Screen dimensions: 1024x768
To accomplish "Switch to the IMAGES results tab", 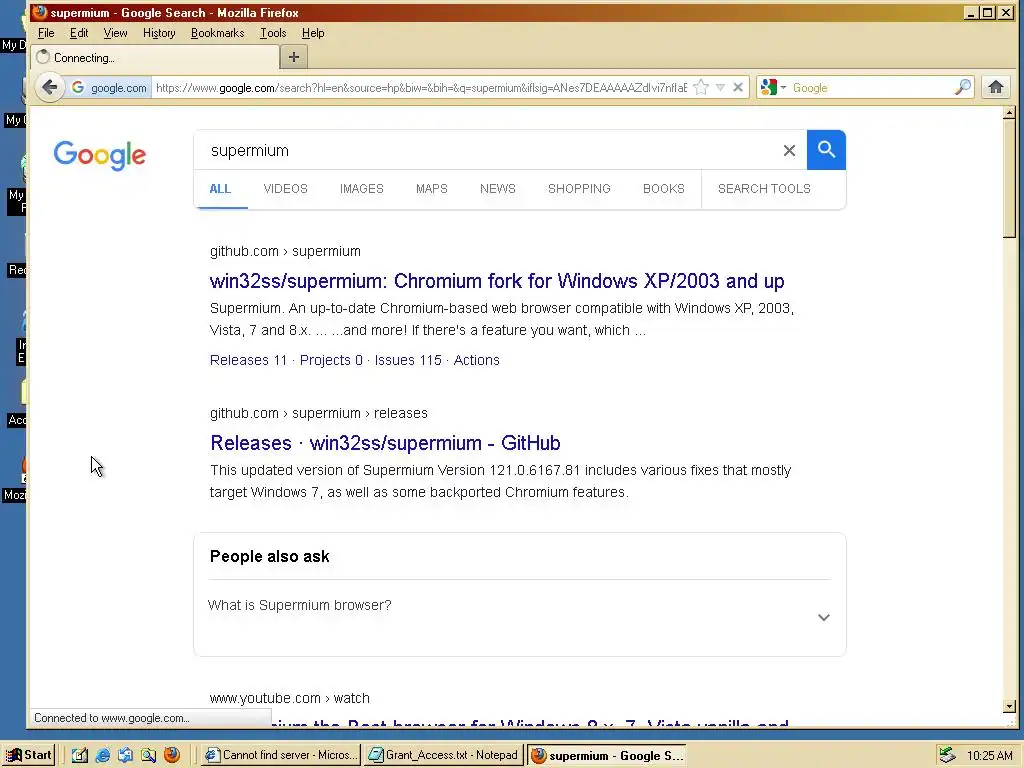I will click(362, 189).
